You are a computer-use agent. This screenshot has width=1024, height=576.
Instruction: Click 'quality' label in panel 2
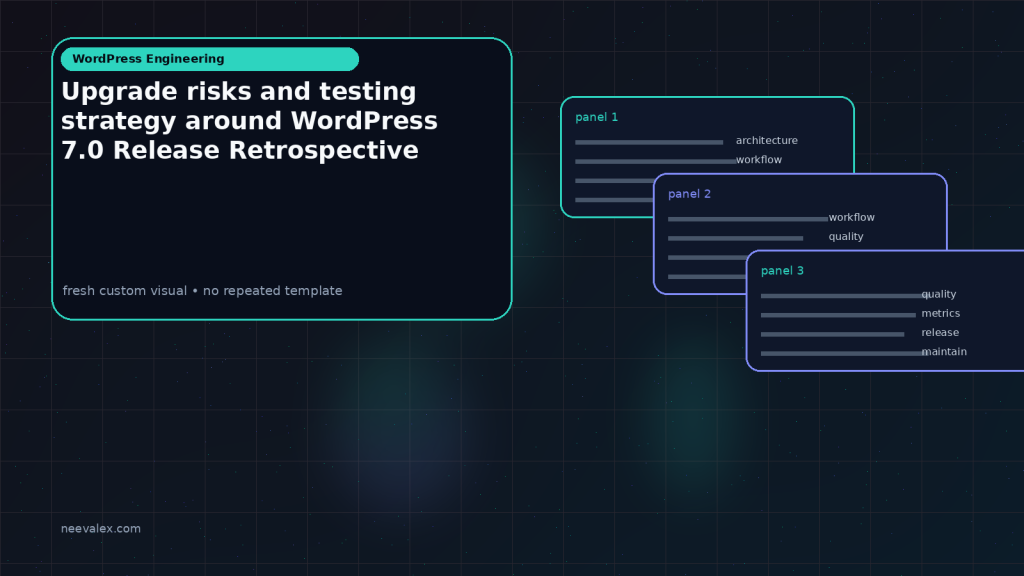click(846, 236)
